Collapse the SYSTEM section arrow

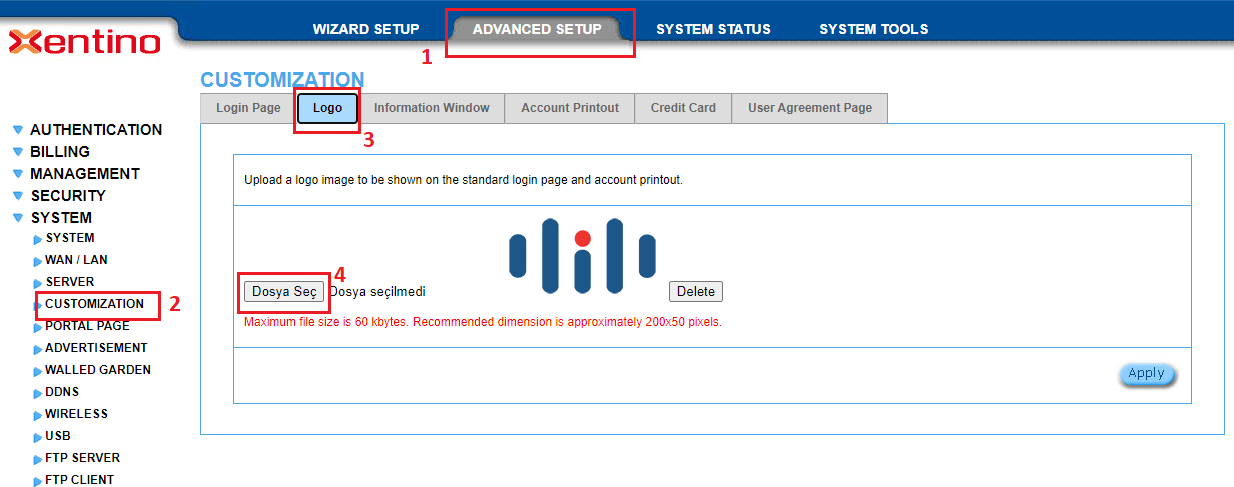coord(18,218)
